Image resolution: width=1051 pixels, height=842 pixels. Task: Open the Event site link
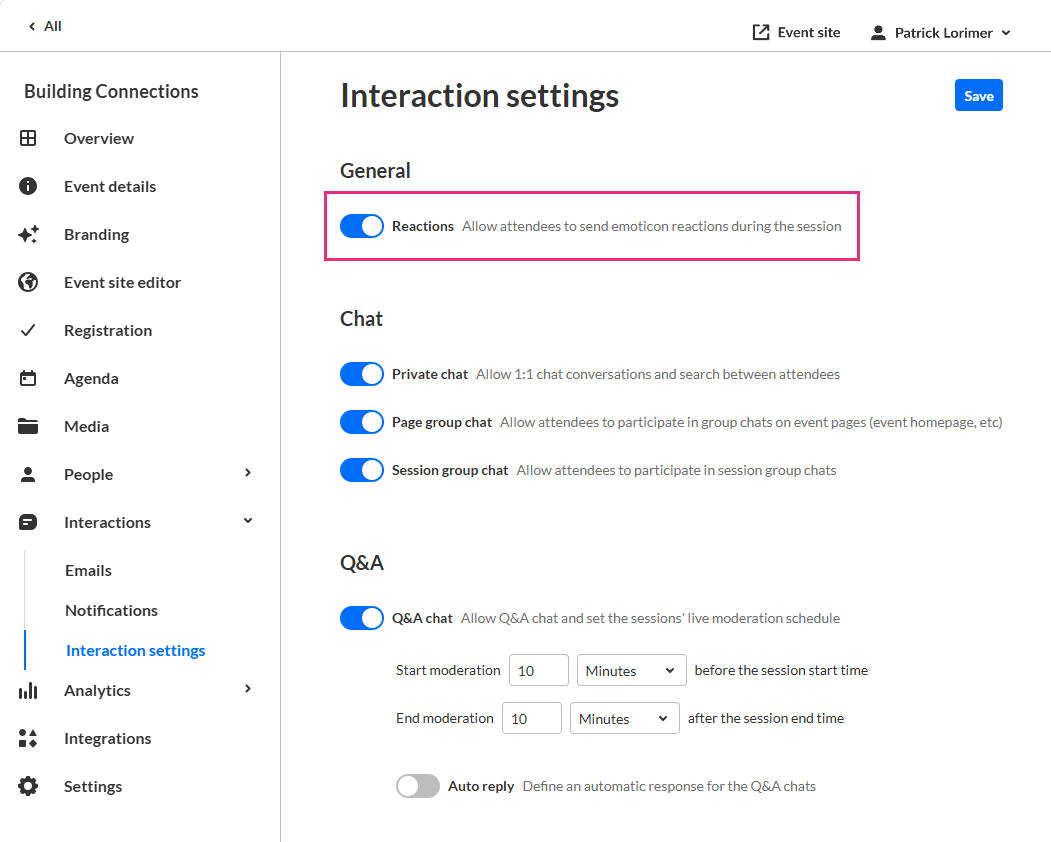796,33
